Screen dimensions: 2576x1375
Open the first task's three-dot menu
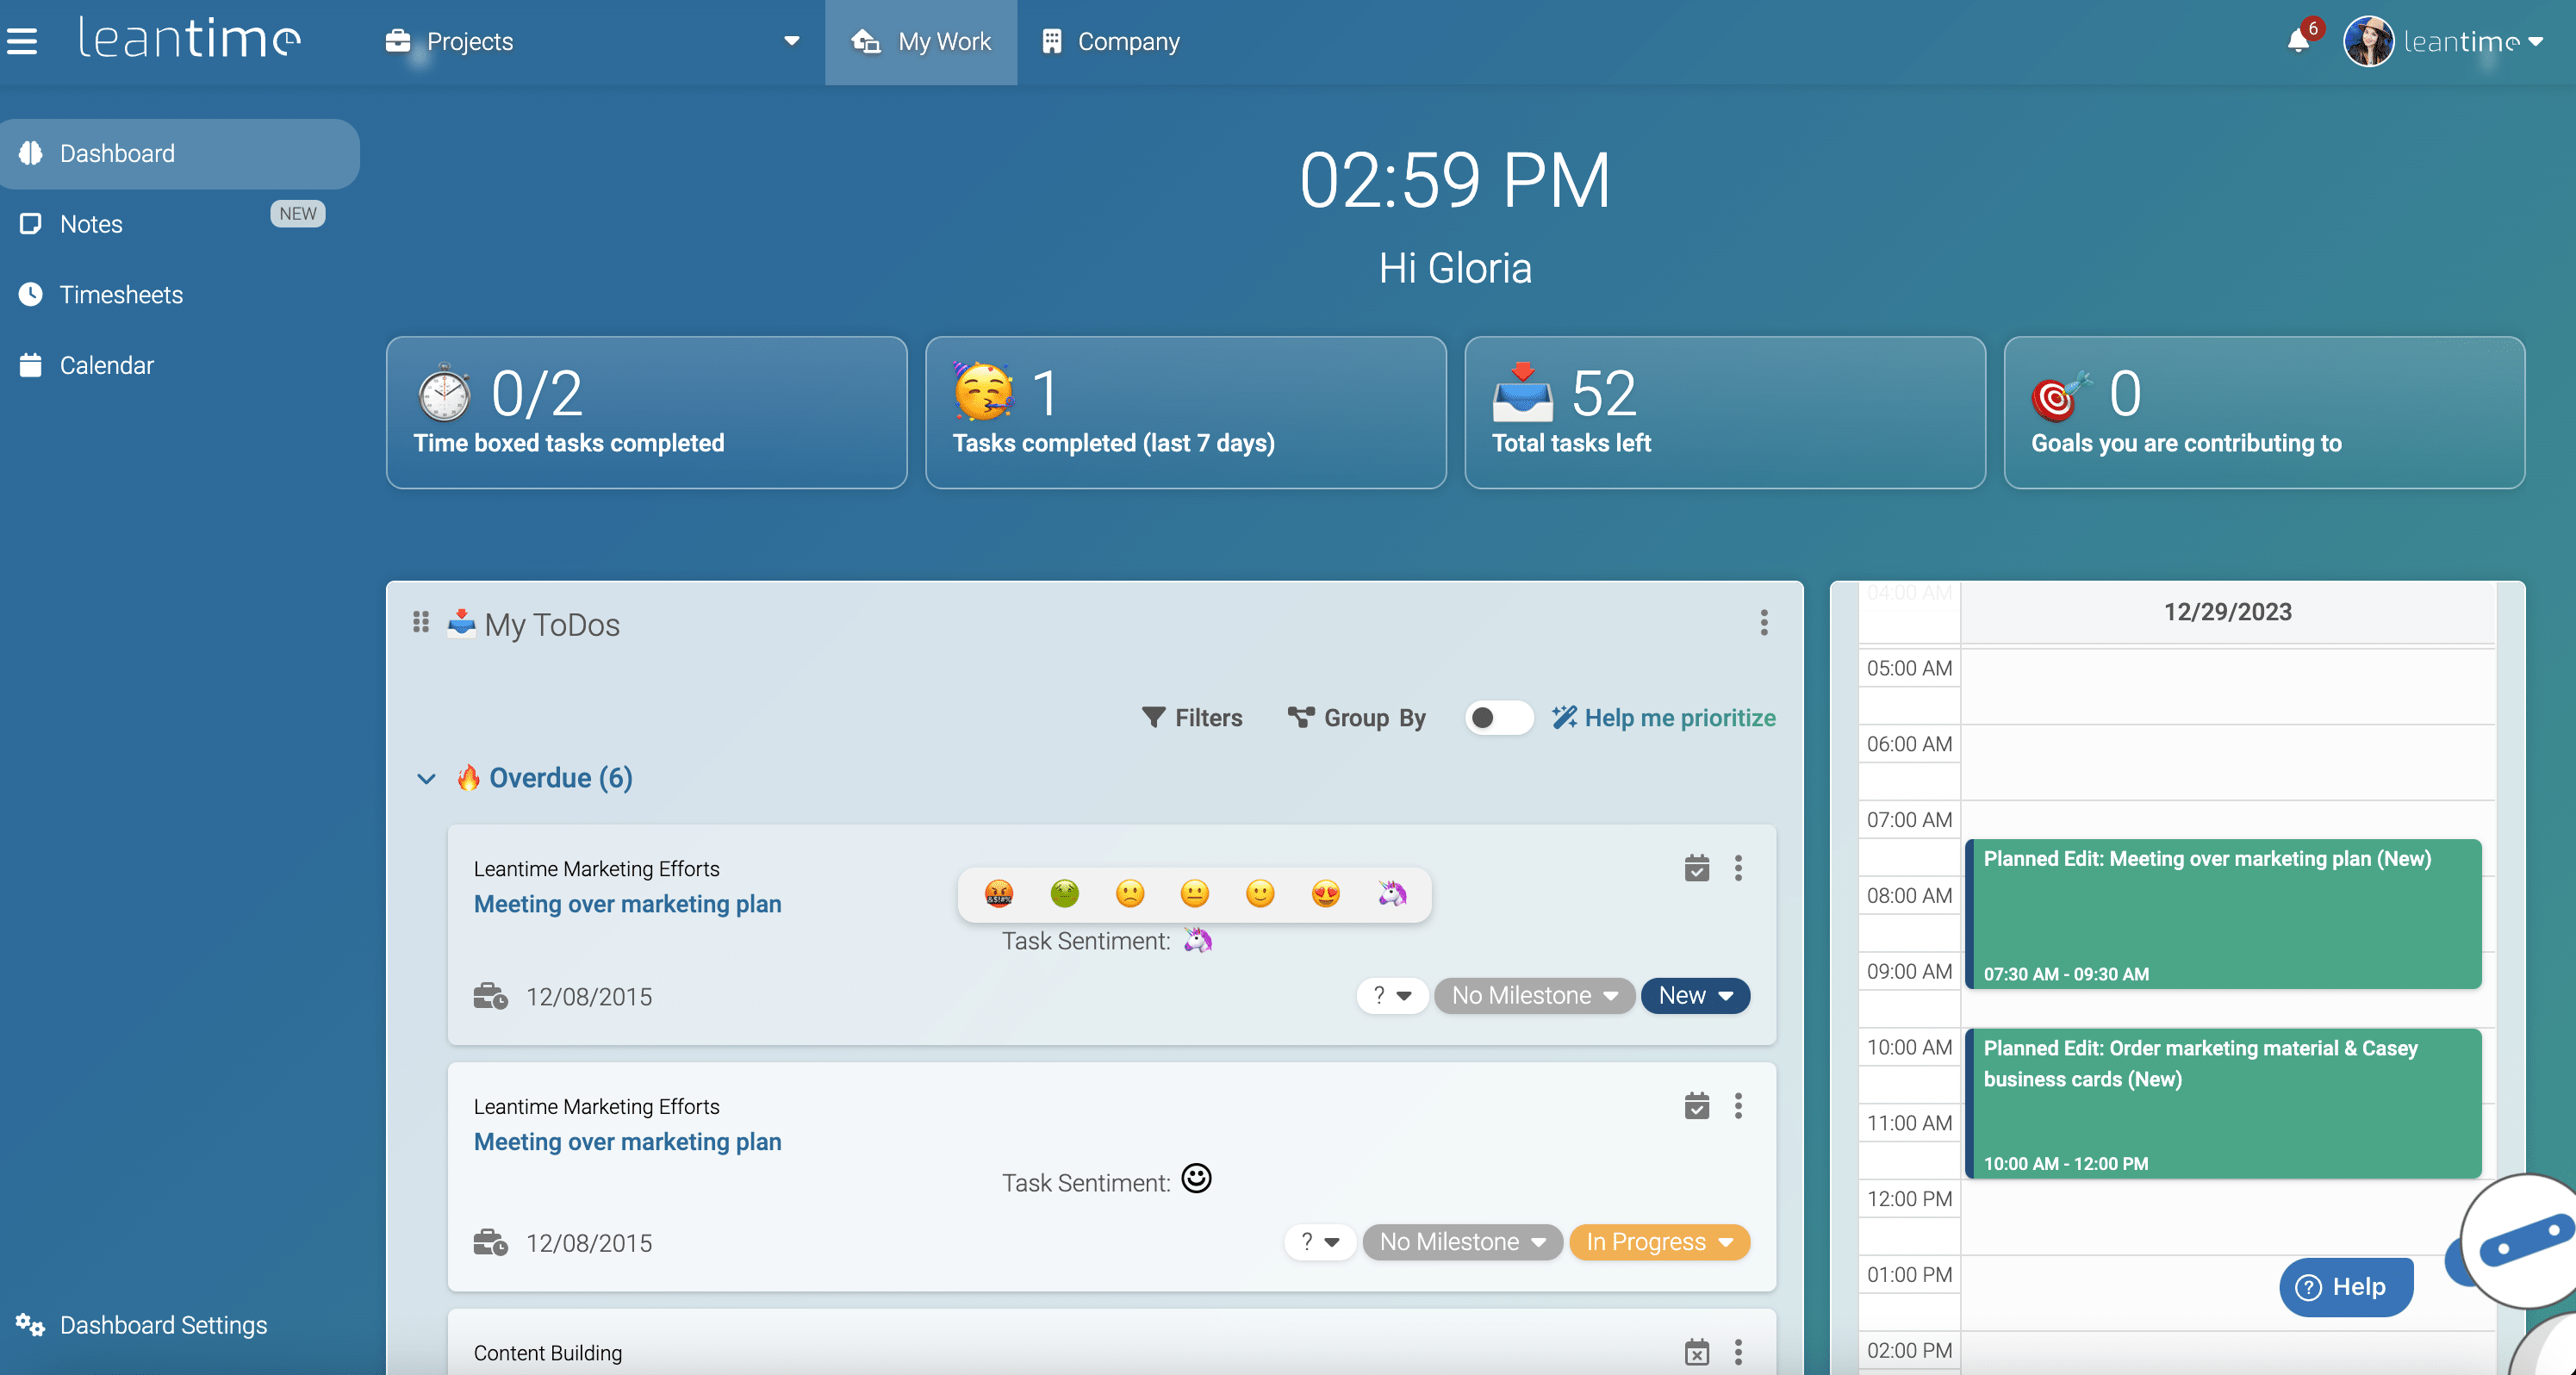[1738, 868]
